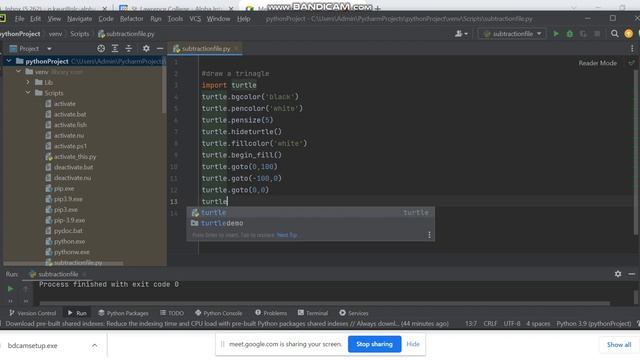Screen dimensions: 640x360
Task: Open Python Packages tool window
Action: pos(123,313)
